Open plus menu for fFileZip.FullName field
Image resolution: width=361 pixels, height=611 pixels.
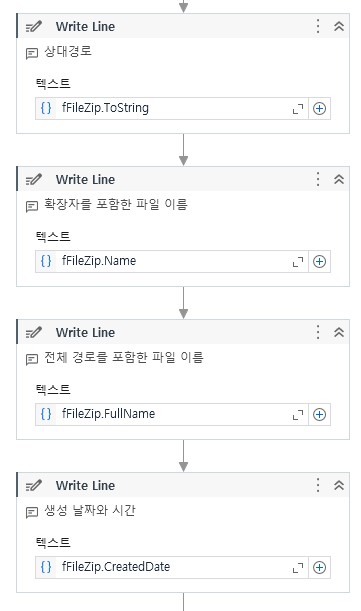319,415
